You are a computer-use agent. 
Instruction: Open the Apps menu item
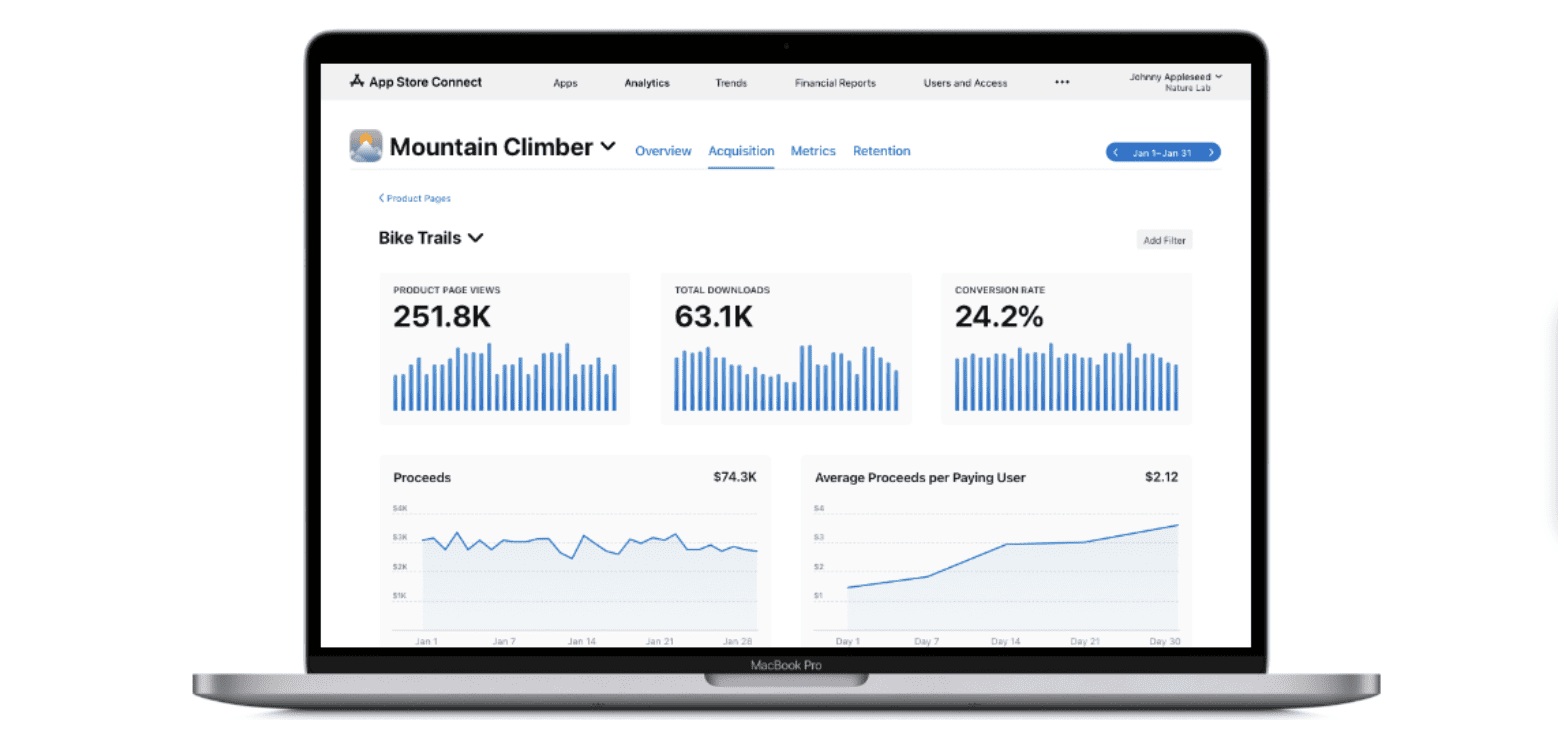pyautogui.click(x=565, y=83)
